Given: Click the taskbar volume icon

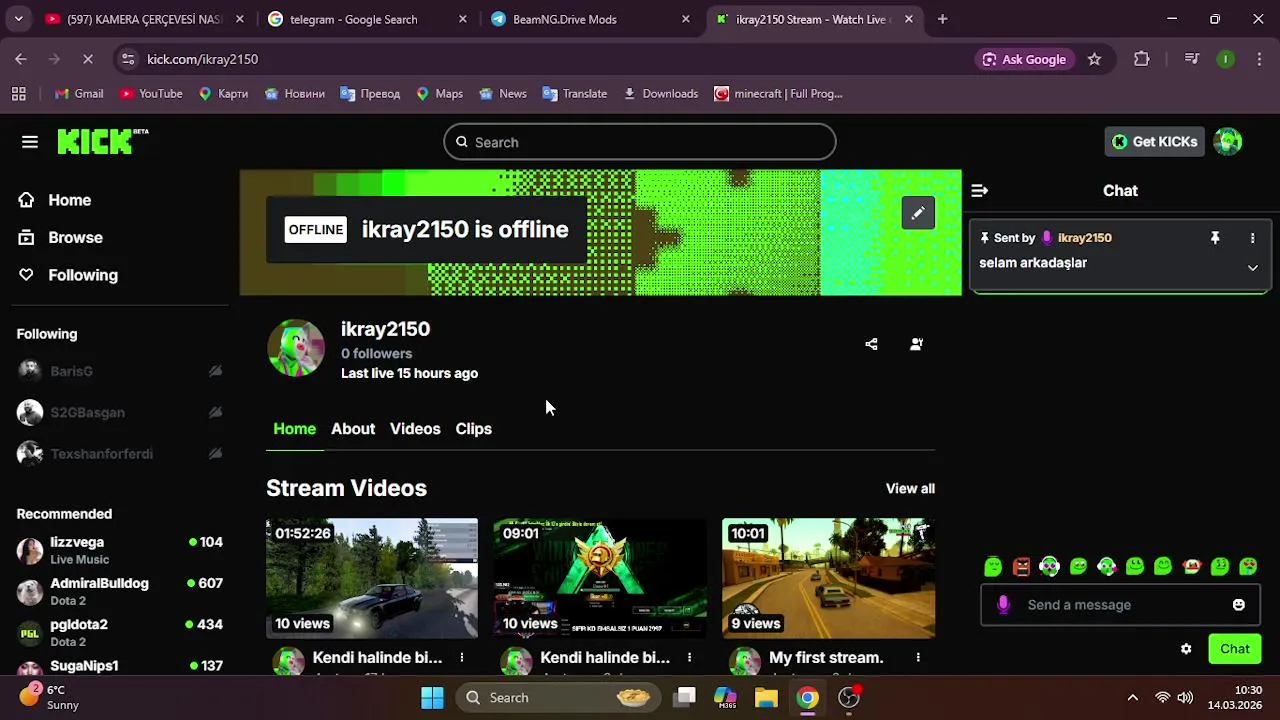Looking at the screenshot, I should [1185, 698].
